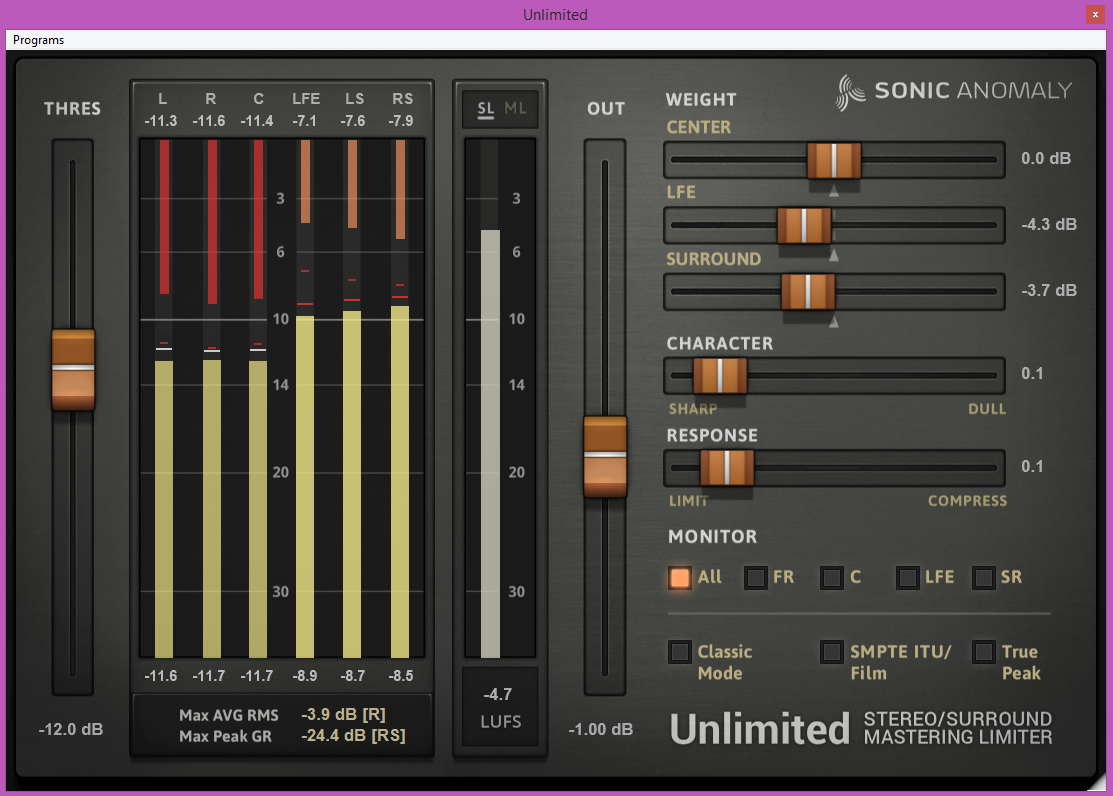Click the LFE slider default marker triangle
This screenshot has width=1113, height=796.
(x=834, y=256)
